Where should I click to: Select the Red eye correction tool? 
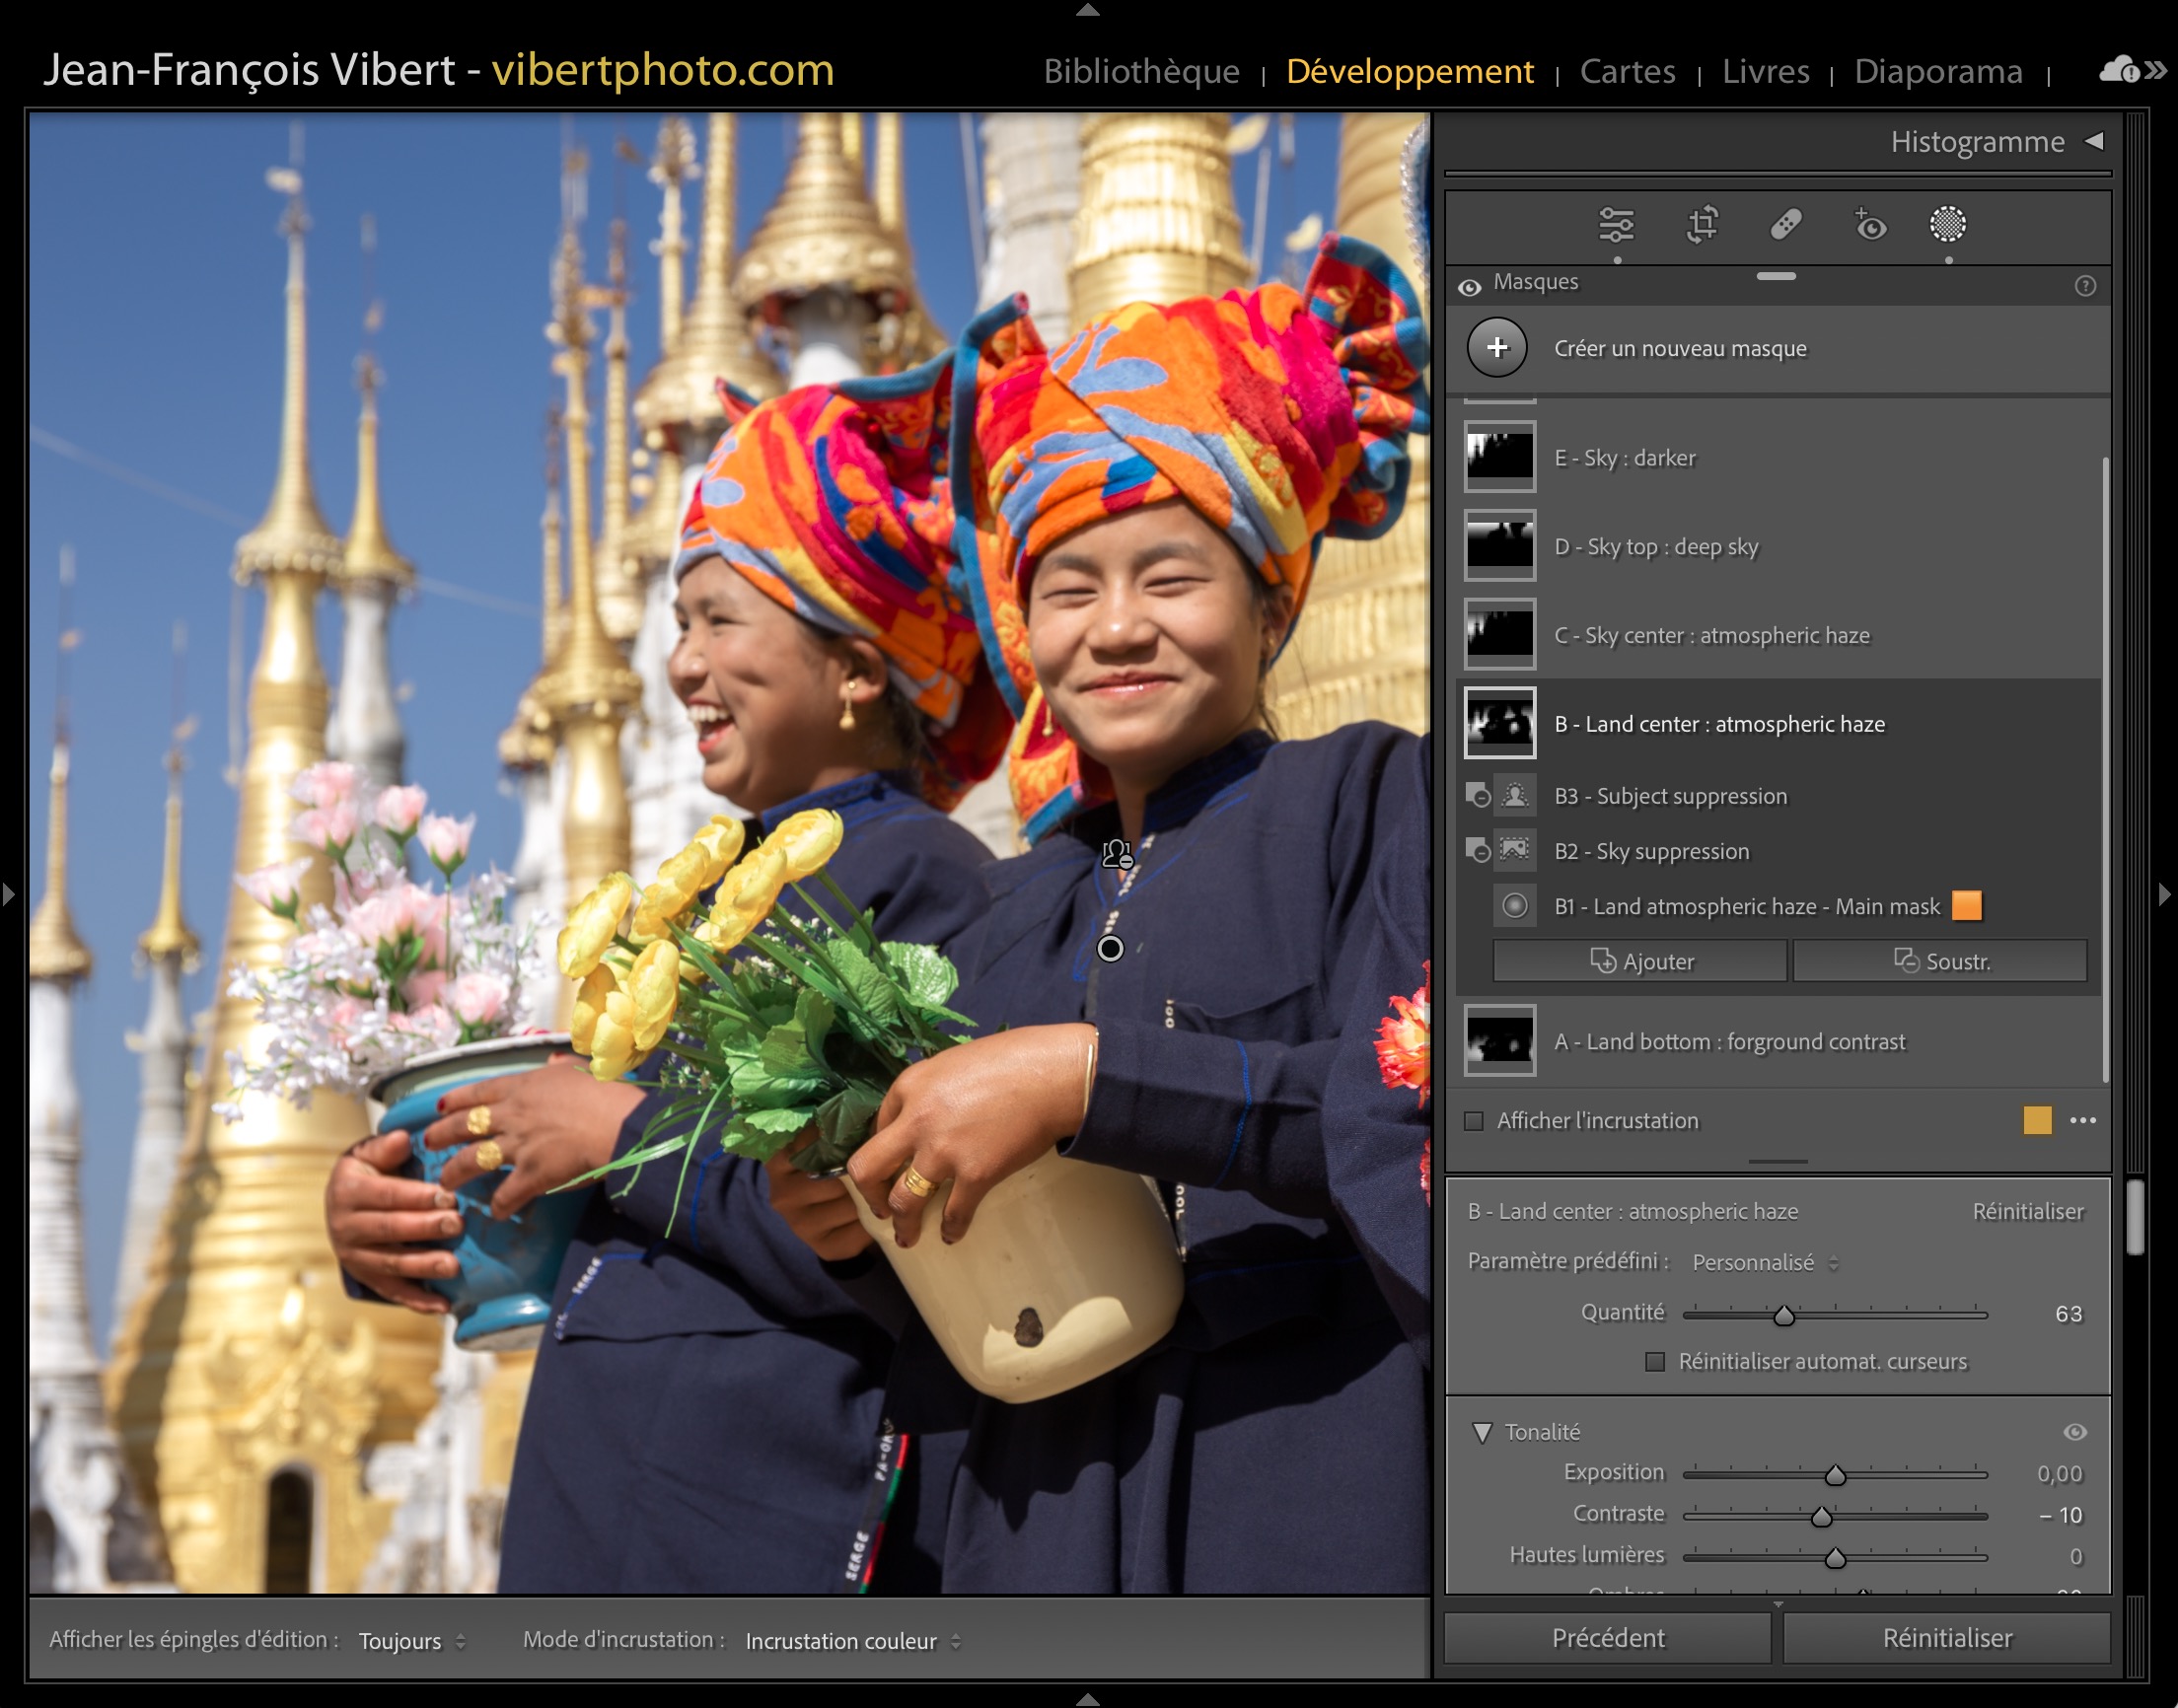[x=1870, y=226]
